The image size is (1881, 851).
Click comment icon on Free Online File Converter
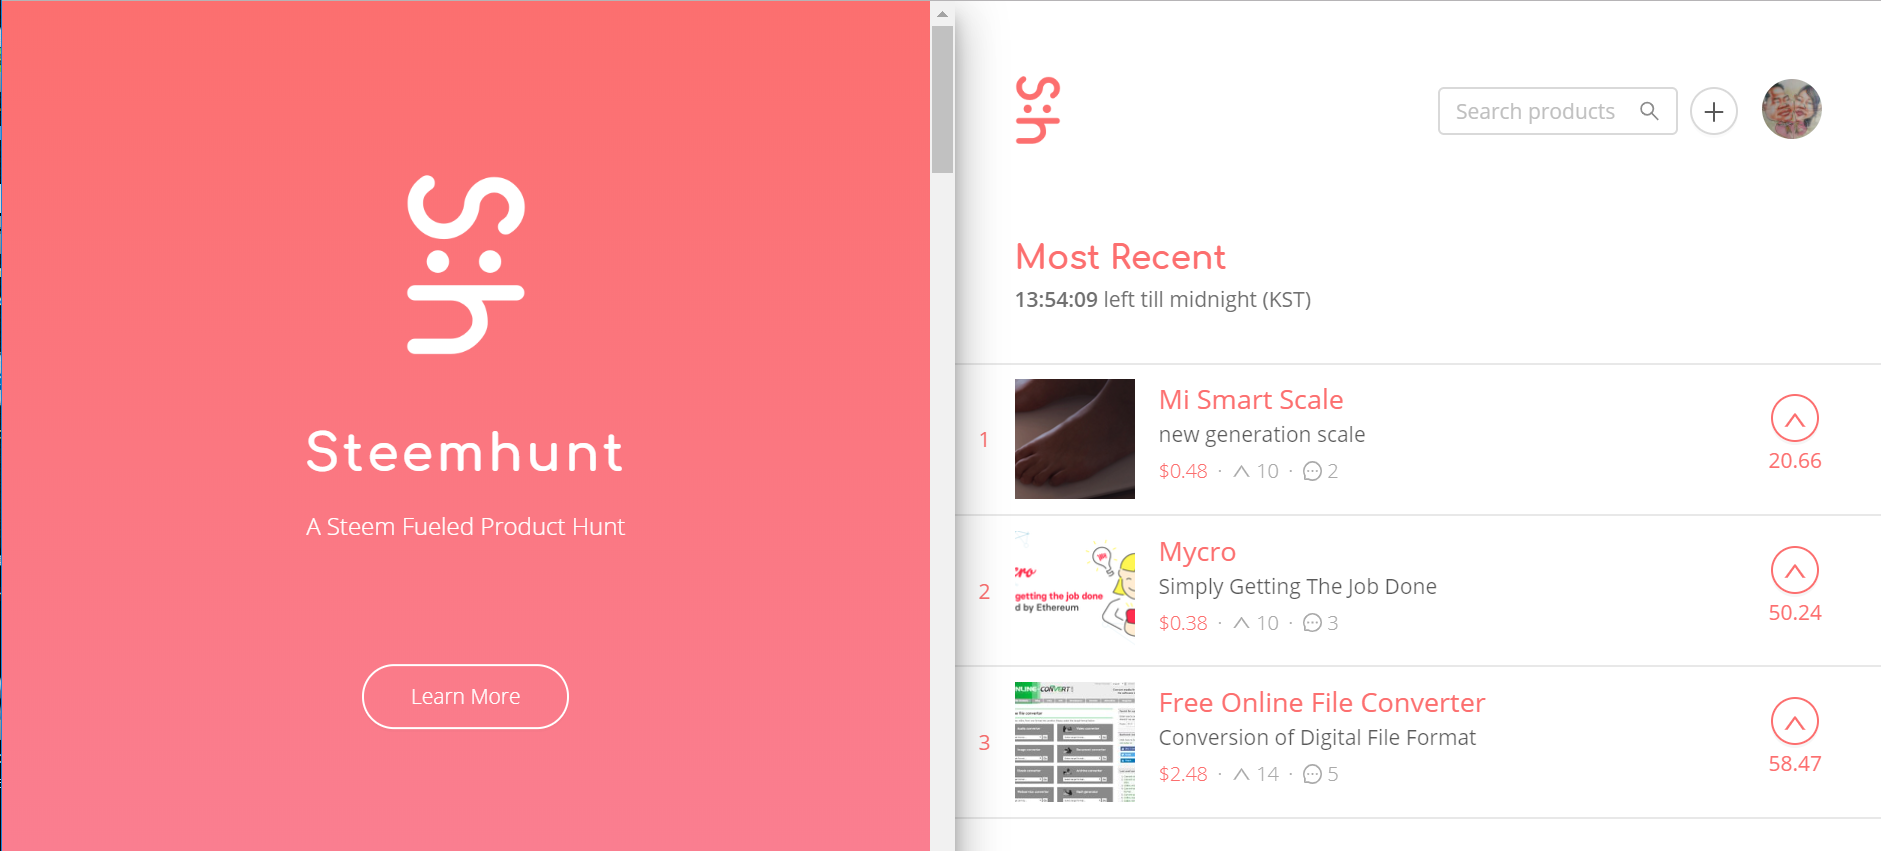click(x=1312, y=774)
